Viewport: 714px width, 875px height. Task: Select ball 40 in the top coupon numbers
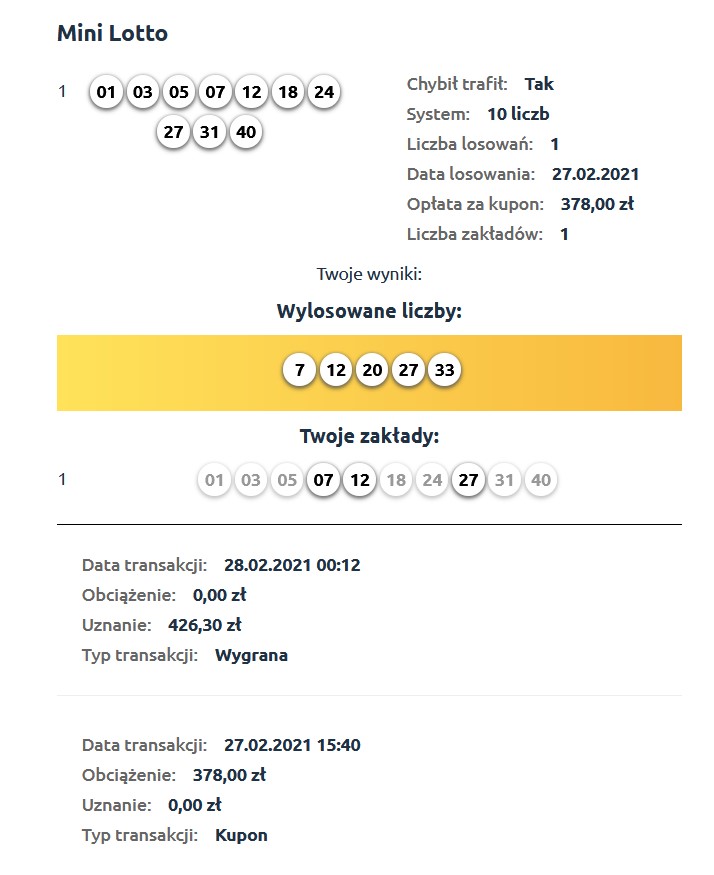point(245,132)
